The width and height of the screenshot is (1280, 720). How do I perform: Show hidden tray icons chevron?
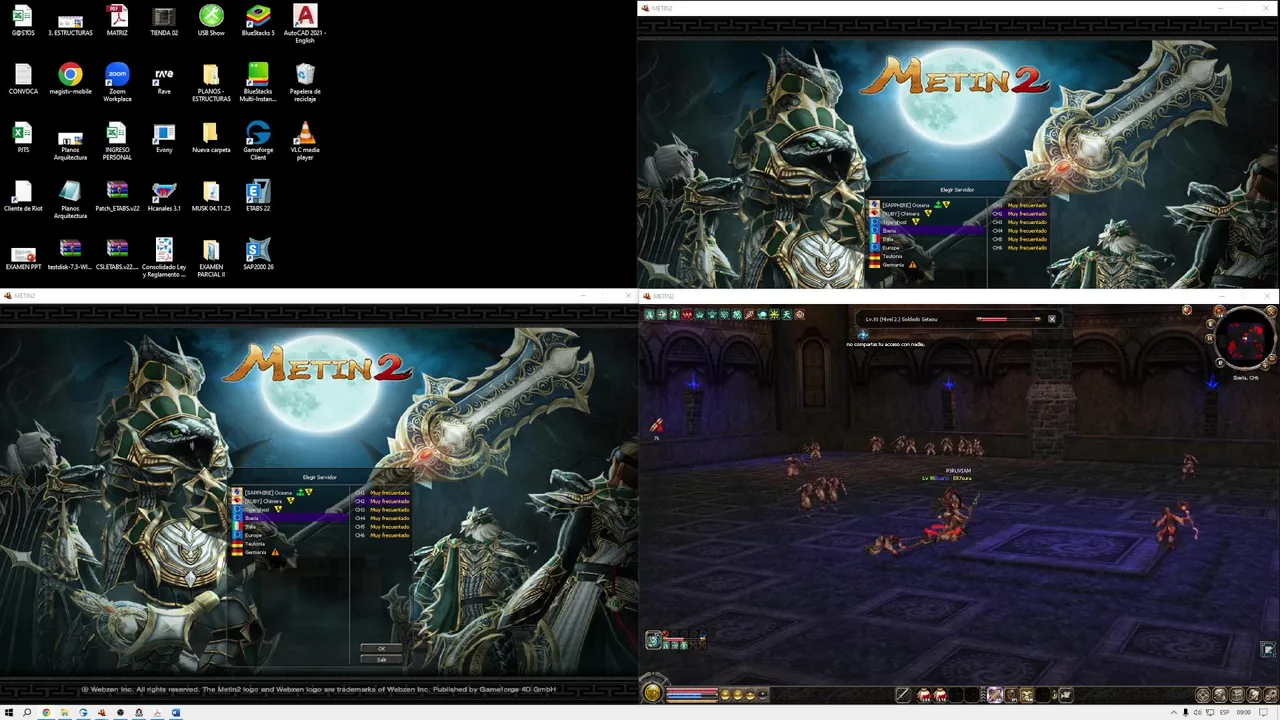click(1173, 713)
